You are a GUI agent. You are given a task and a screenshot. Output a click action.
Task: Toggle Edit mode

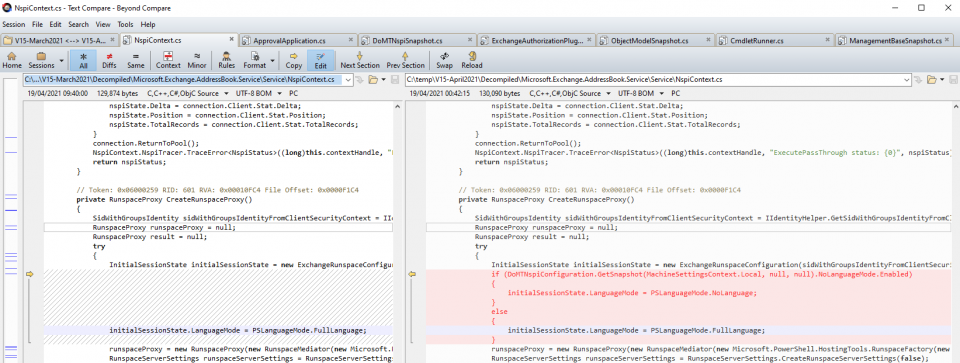321,60
